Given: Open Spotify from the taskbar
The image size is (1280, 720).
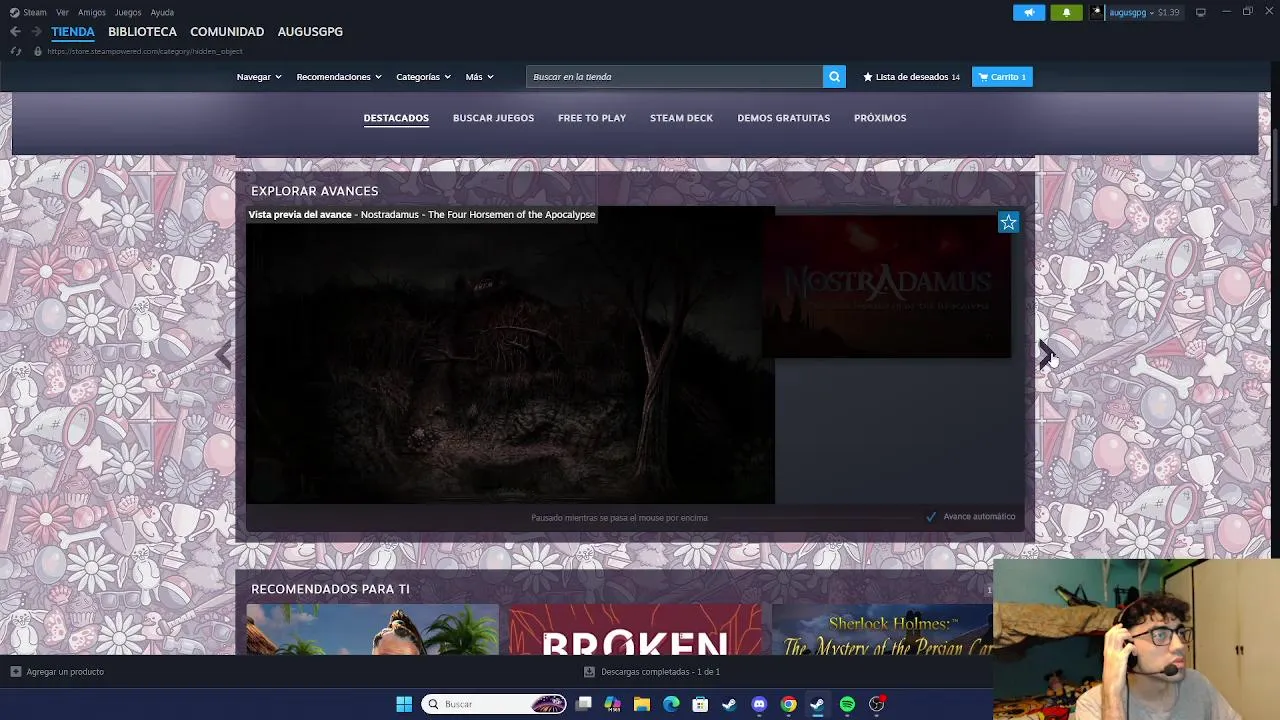Looking at the screenshot, I should pos(847,704).
